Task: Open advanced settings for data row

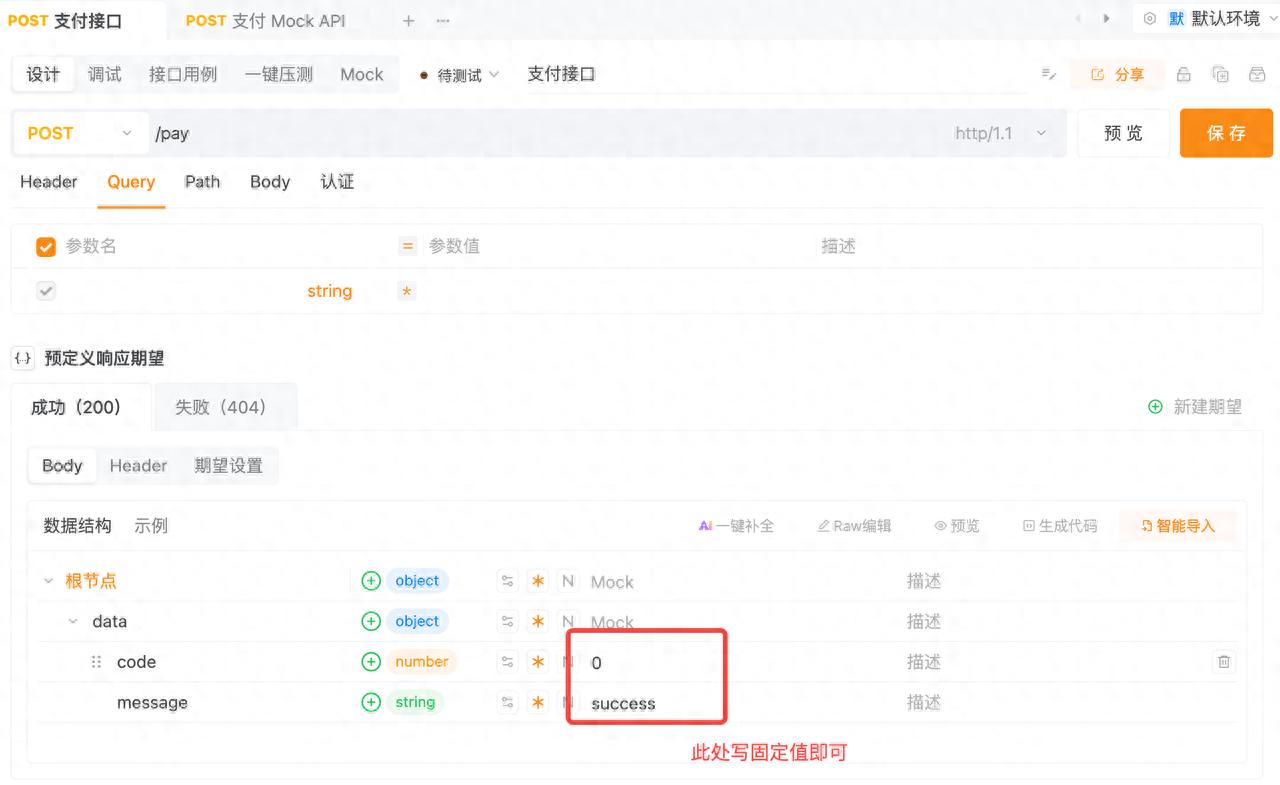Action: pos(508,621)
